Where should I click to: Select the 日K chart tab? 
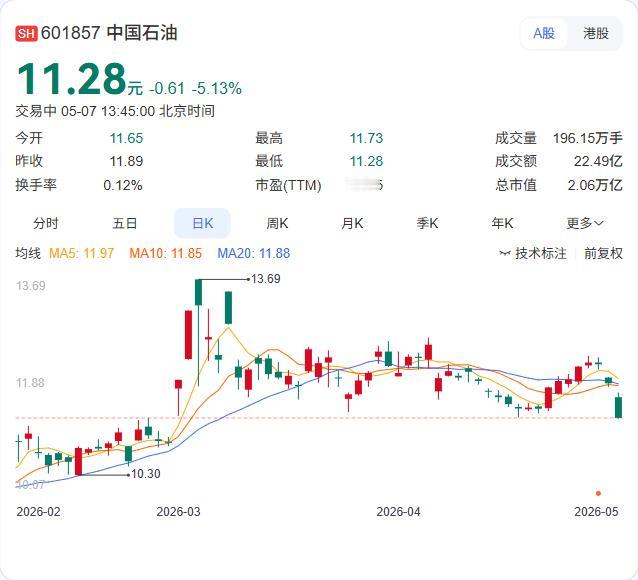click(202, 223)
